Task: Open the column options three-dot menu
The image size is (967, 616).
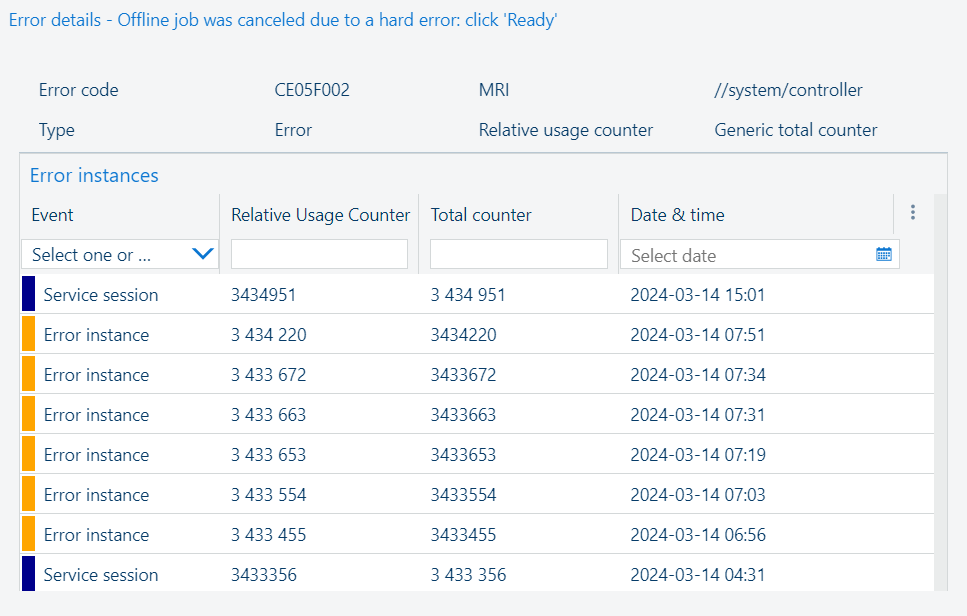Action: [912, 213]
